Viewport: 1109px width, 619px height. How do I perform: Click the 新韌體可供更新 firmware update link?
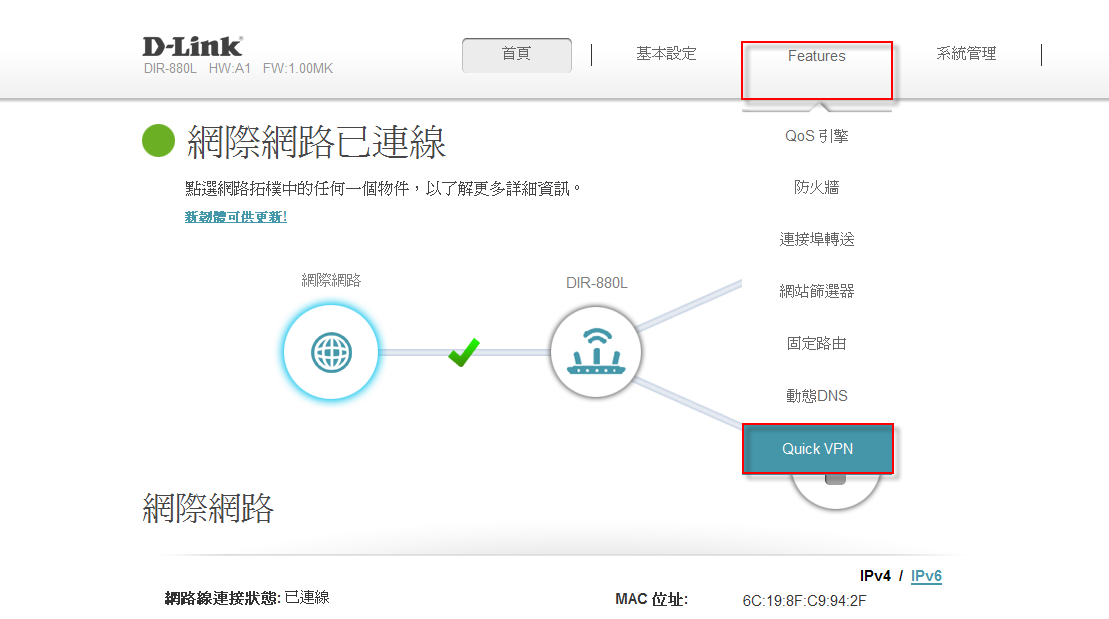pos(236,217)
